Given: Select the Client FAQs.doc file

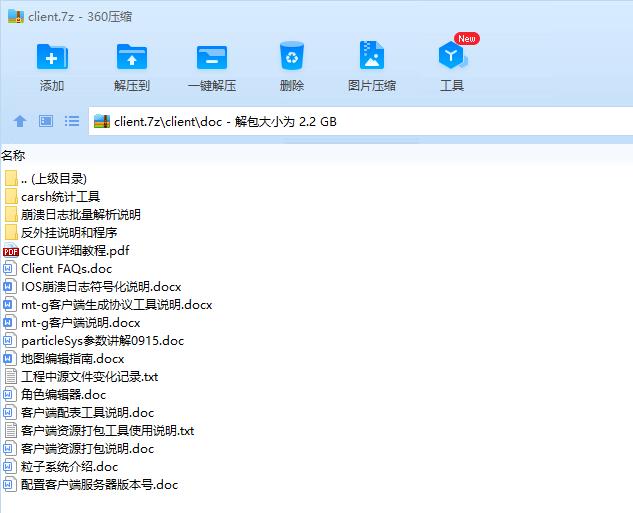Looking at the screenshot, I should 66,269.
